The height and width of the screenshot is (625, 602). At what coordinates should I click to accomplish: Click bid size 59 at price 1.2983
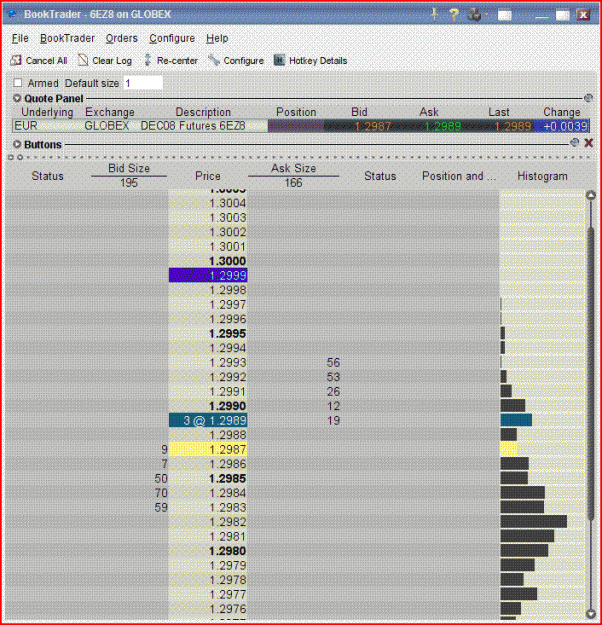[x=161, y=507]
